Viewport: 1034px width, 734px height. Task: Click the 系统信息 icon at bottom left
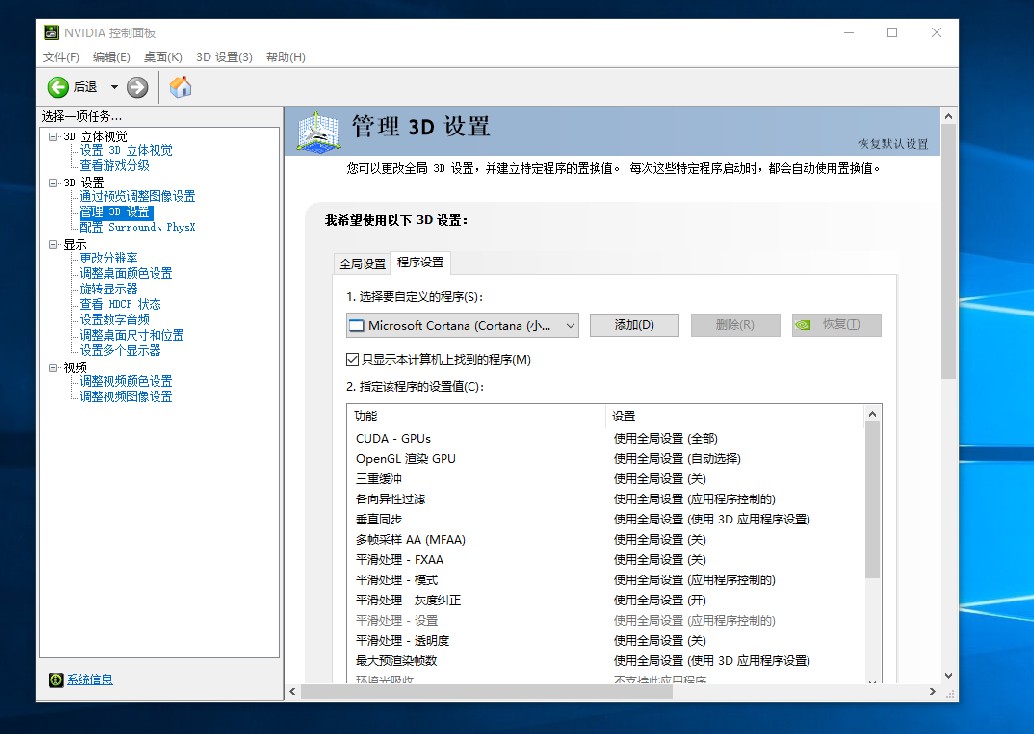point(56,680)
